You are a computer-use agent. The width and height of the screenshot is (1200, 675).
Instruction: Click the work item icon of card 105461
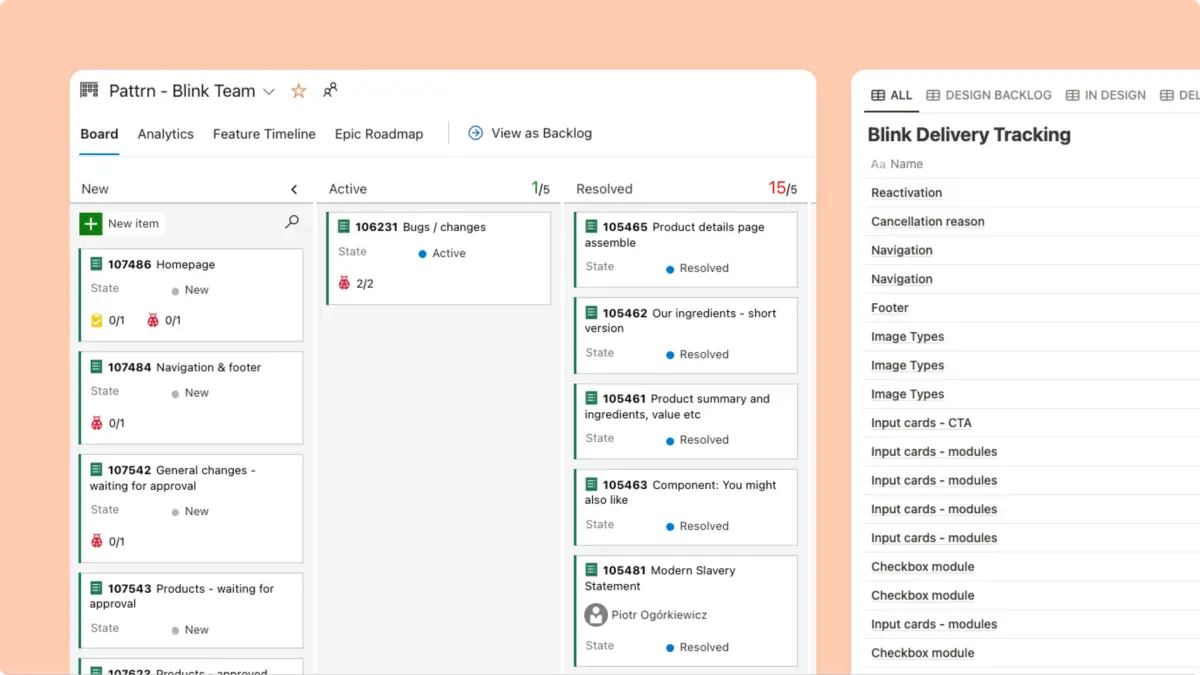(x=591, y=399)
